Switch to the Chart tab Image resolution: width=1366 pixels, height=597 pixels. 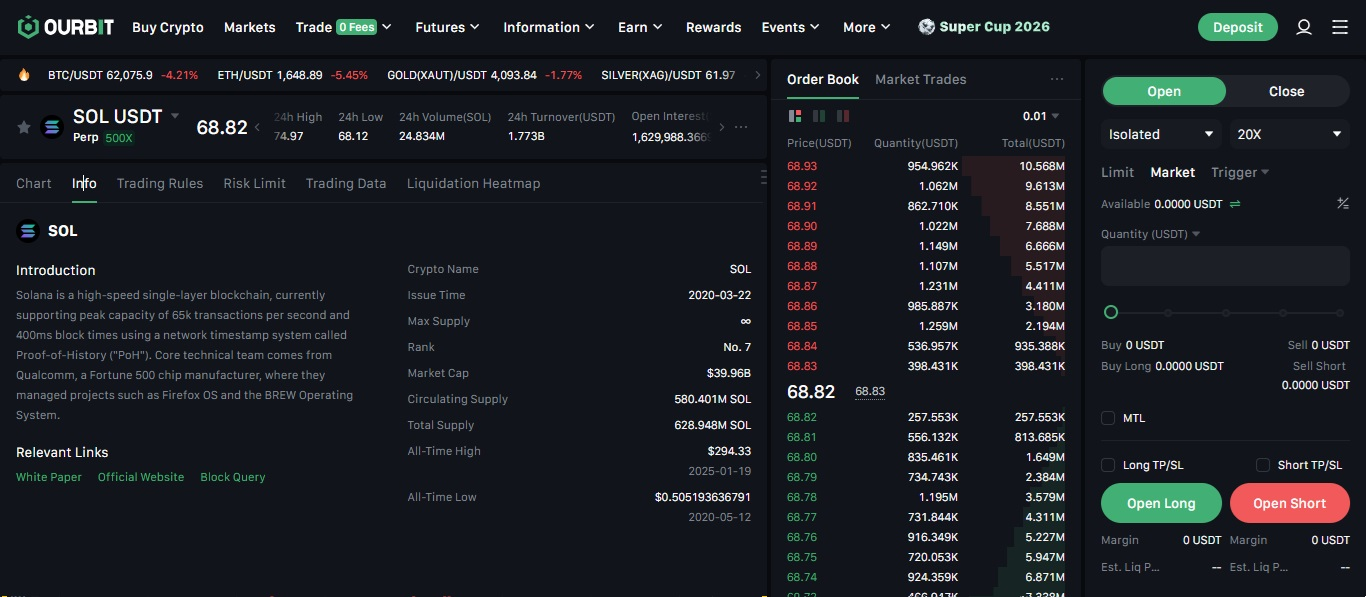(34, 183)
